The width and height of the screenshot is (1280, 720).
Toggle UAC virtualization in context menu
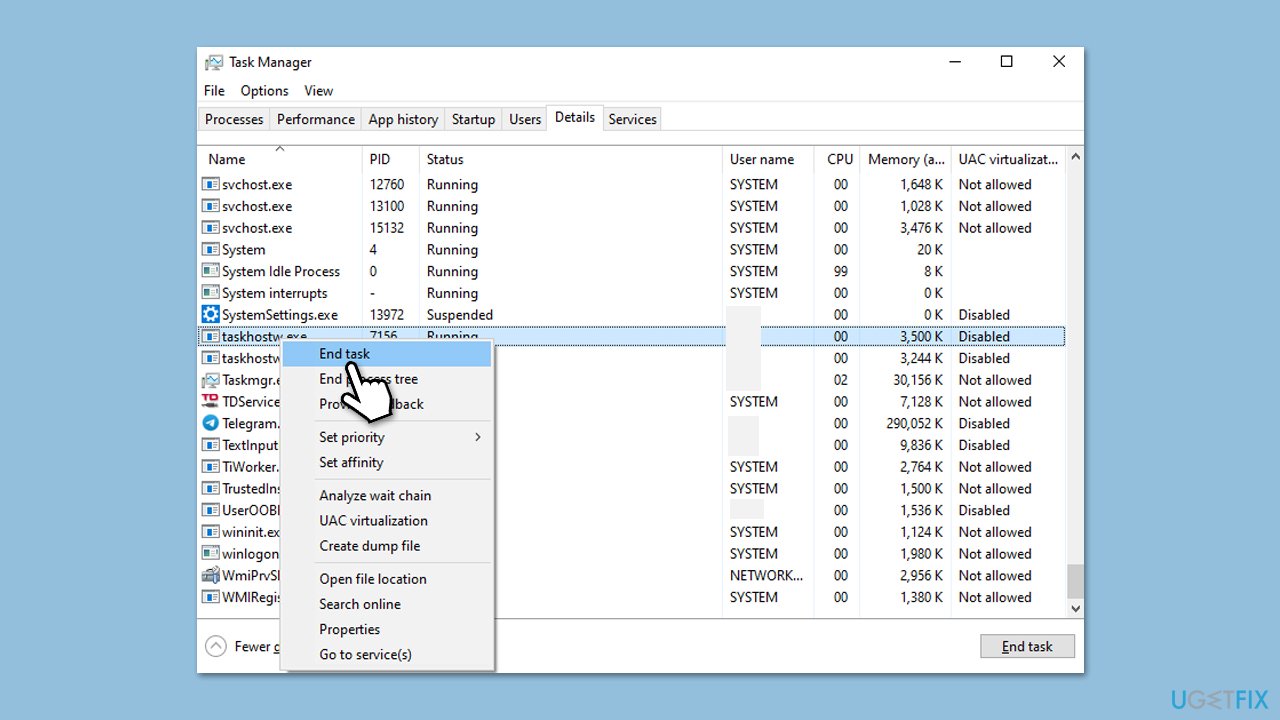click(x=373, y=521)
